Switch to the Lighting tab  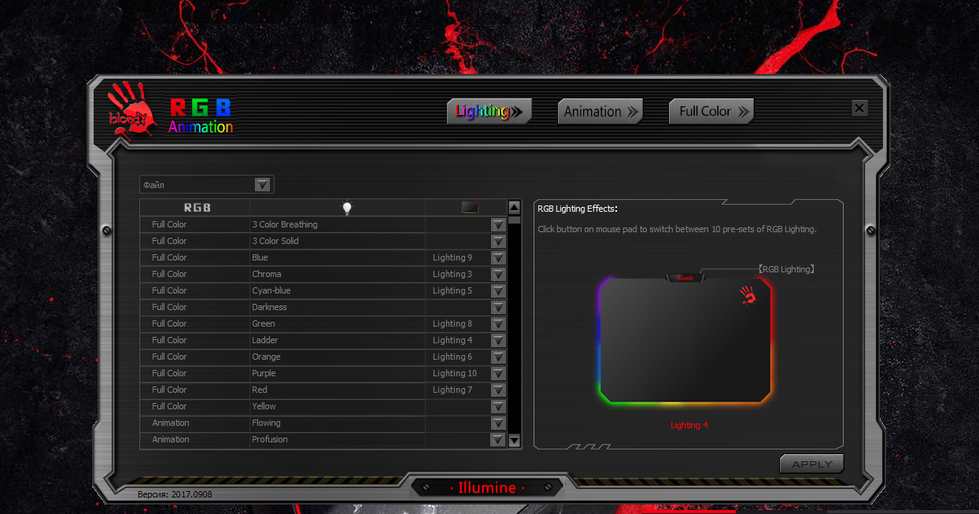(489, 111)
